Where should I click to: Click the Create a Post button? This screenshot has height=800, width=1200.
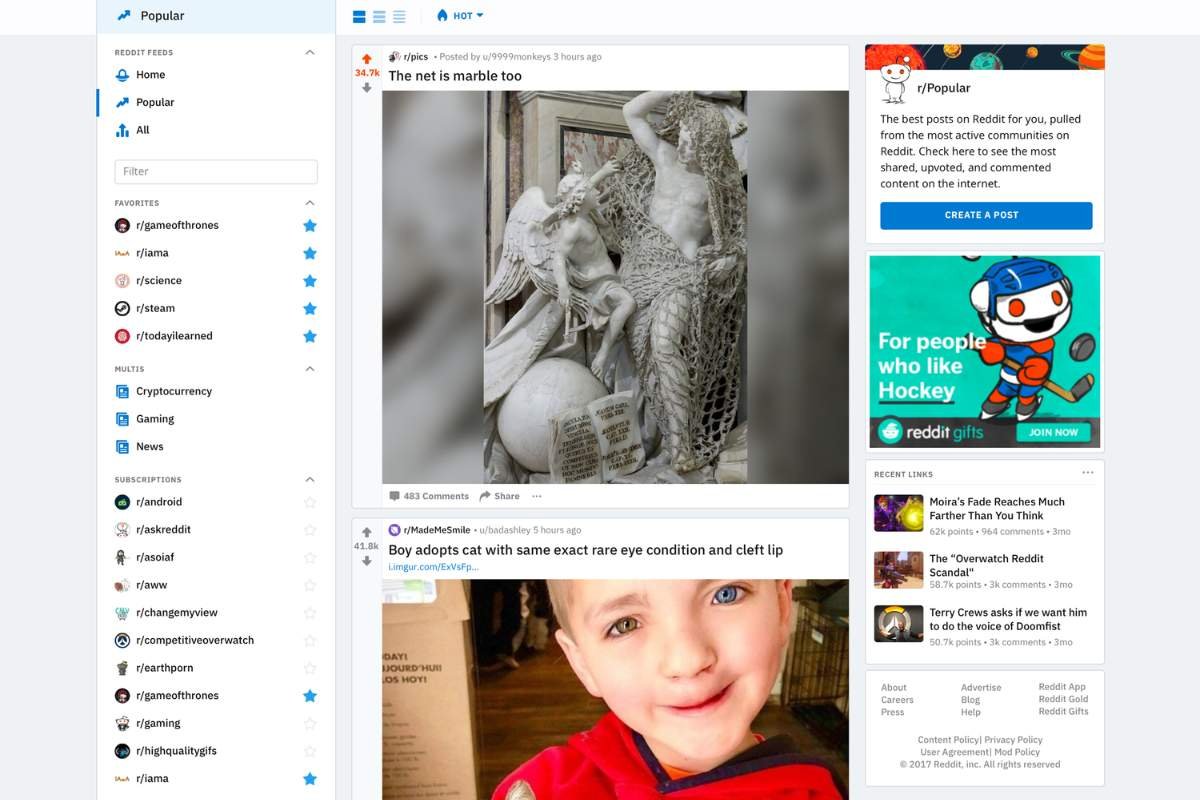click(x=986, y=215)
